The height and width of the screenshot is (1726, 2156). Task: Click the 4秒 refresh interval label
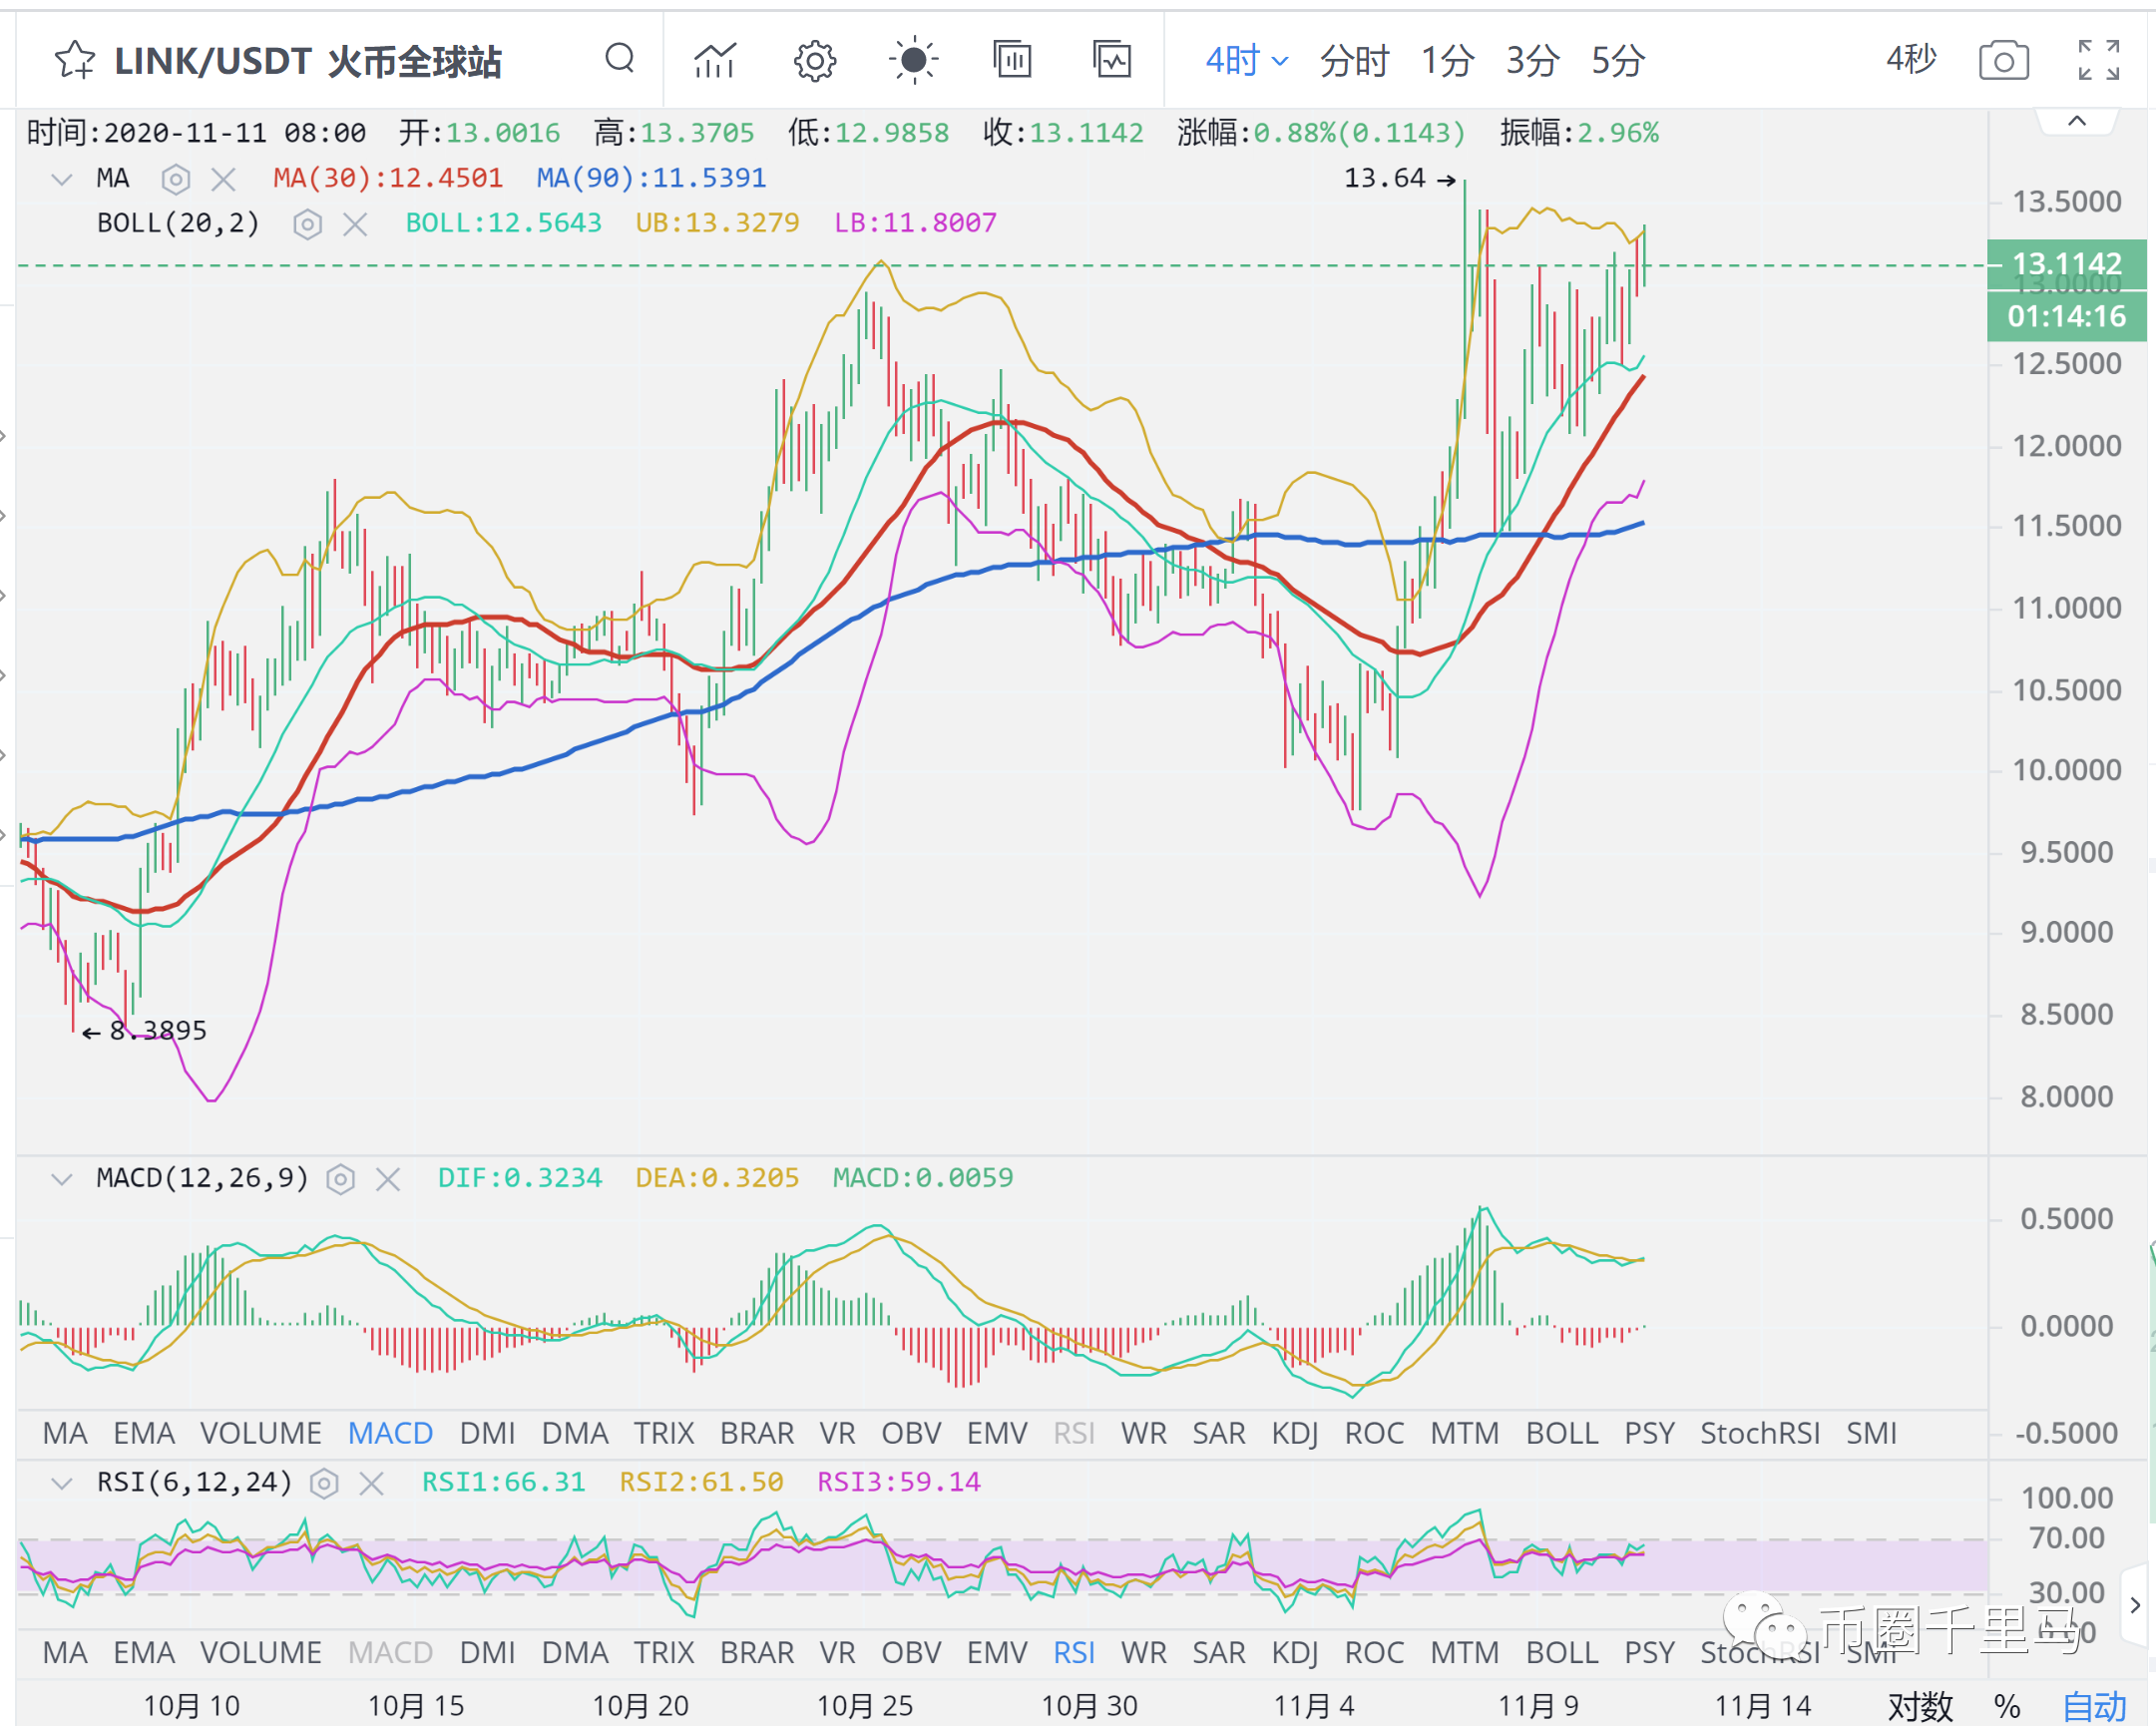click(1911, 60)
